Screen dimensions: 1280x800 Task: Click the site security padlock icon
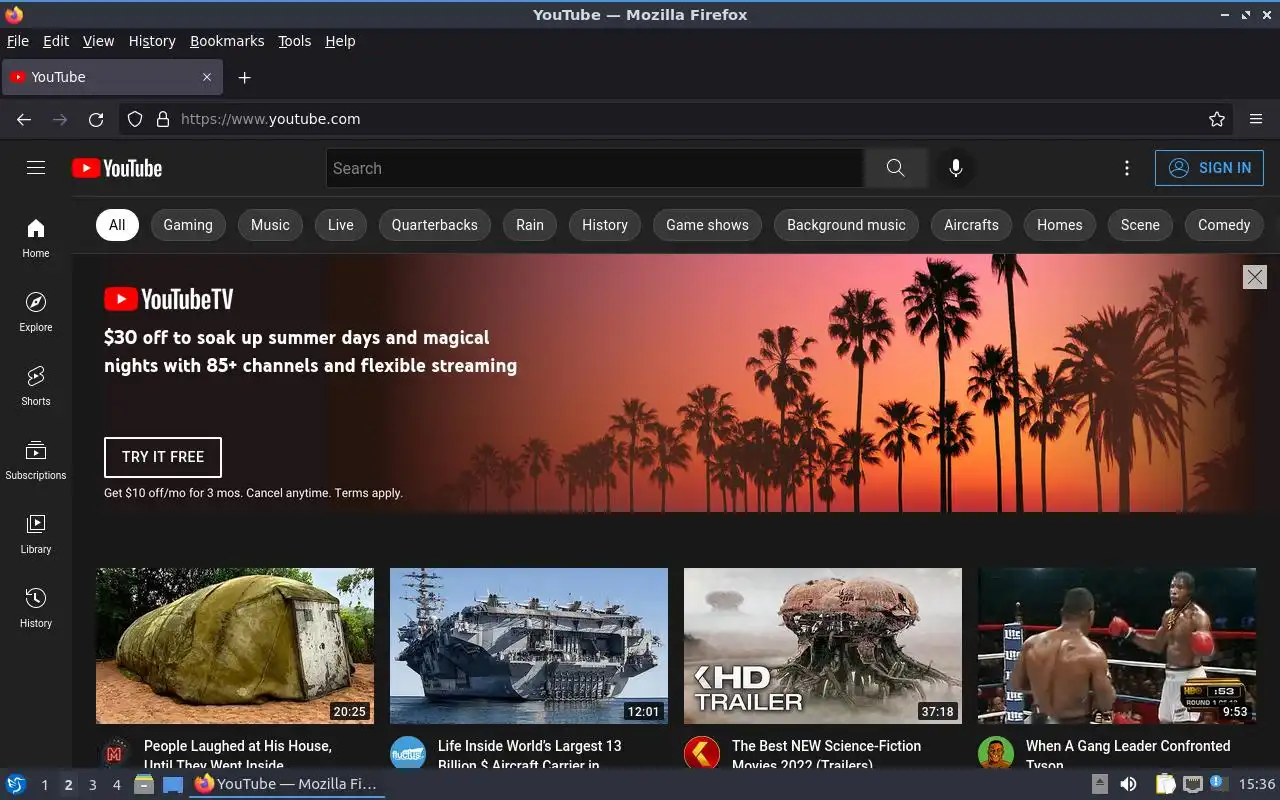(x=163, y=119)
